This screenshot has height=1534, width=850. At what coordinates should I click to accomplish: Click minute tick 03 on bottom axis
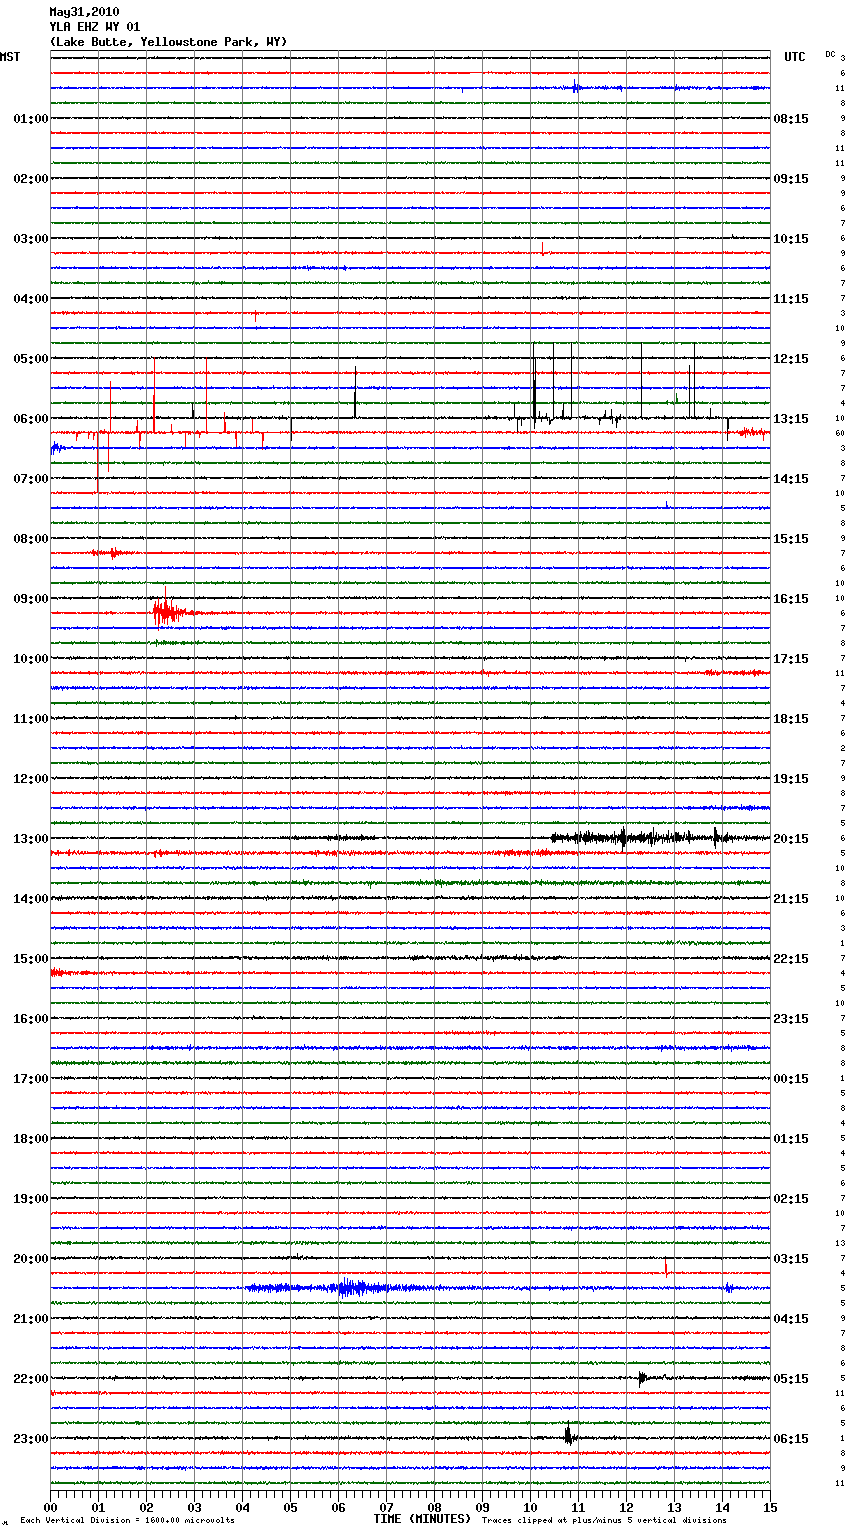[x=194, y=1506]
